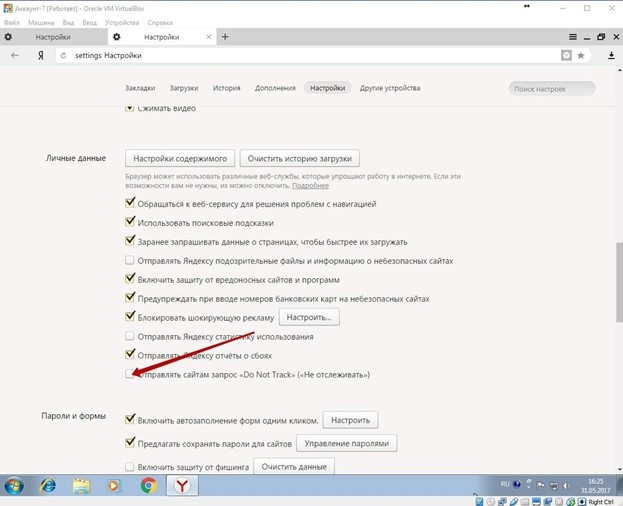This screenshot has width=623, height=506.
Task: Open VirtualBox Машина menu
Action: 41,23
